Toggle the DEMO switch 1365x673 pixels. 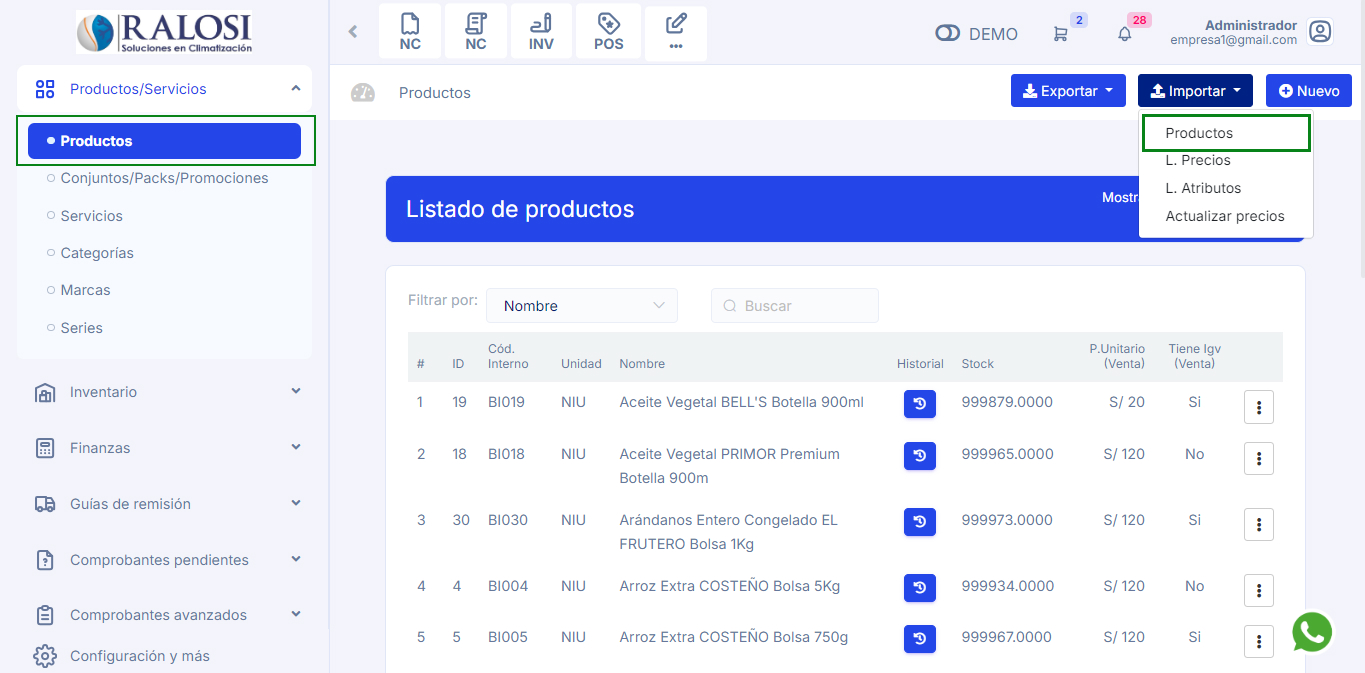tap(947, 34)
